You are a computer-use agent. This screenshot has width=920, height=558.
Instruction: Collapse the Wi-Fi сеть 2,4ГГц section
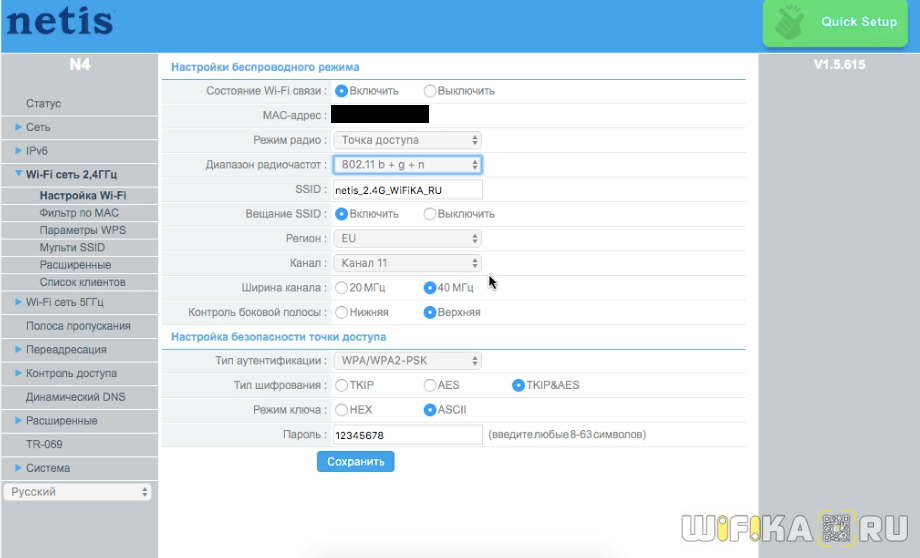(18, 174)
